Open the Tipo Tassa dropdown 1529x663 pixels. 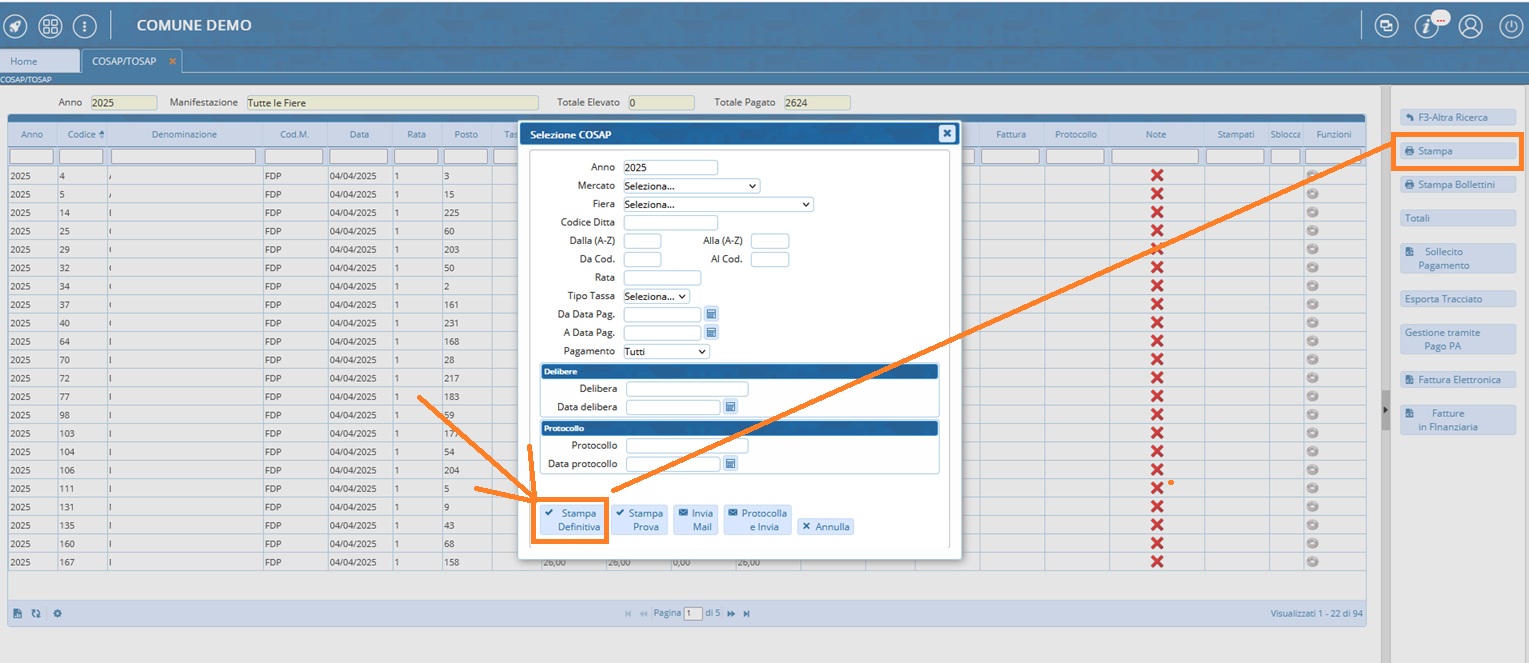(656, 296)
